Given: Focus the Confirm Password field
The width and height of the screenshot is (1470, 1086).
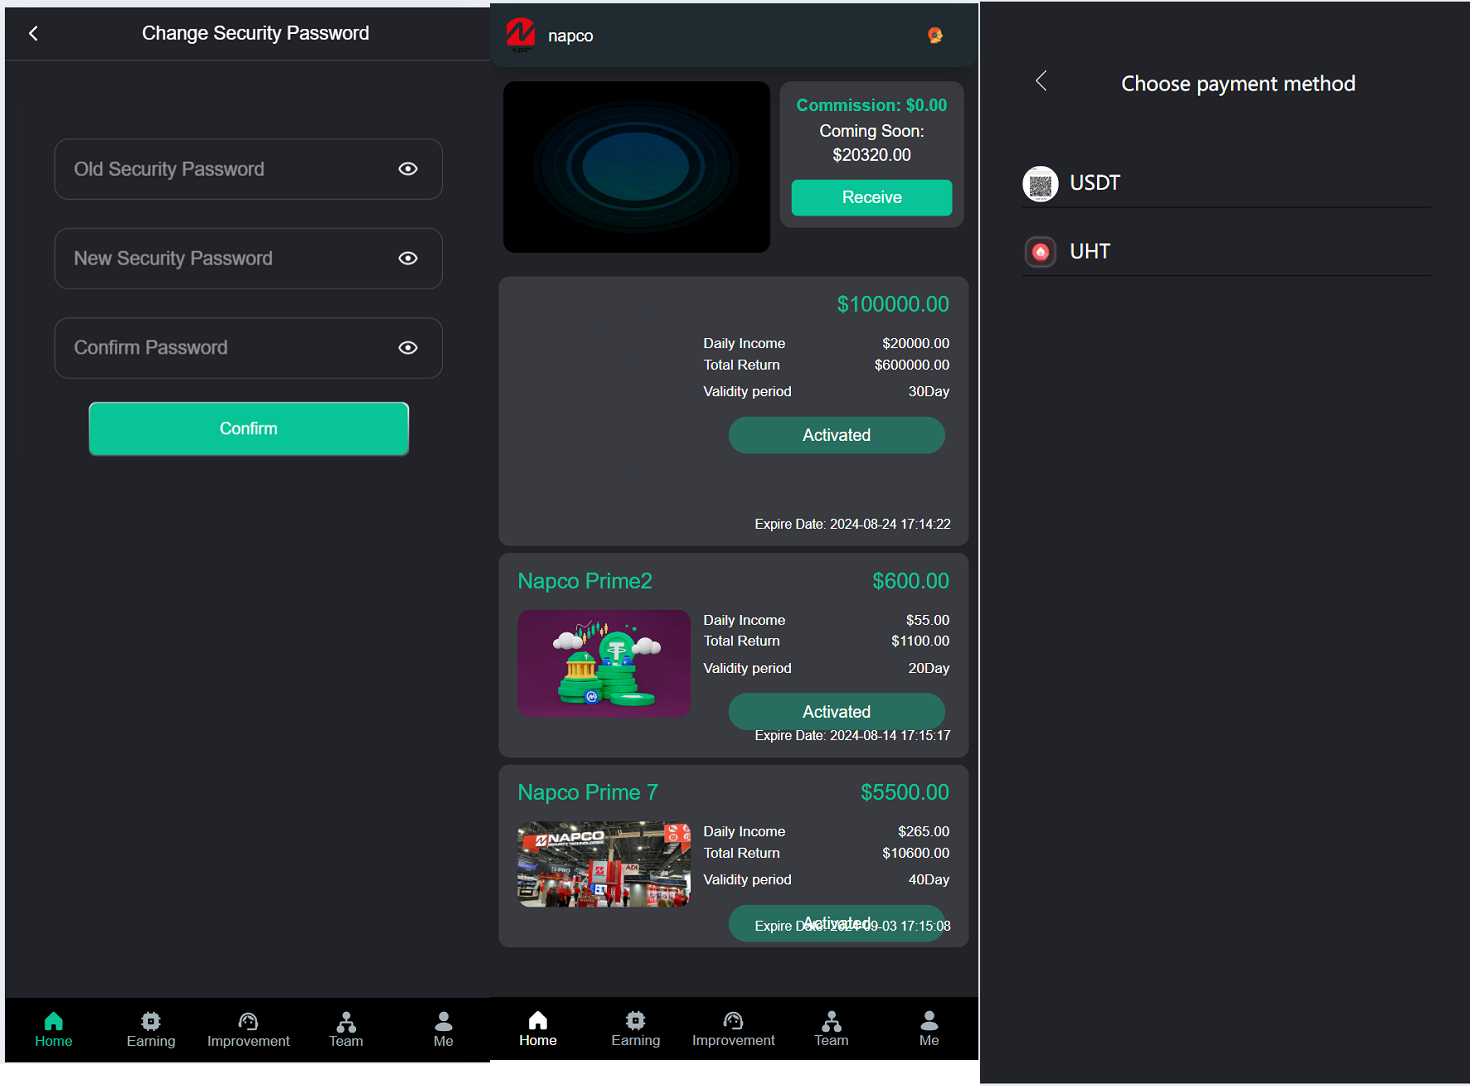Looking at the screenshot, I should [248, 348].
